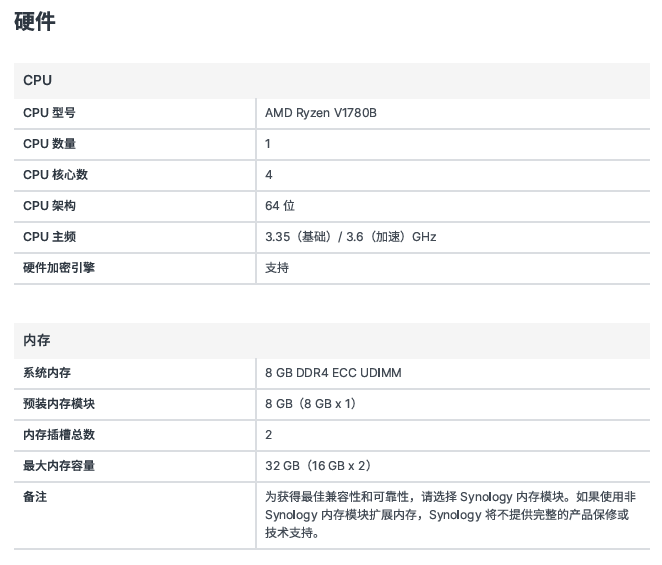Image resolution: width=662 pixels, height=565 pixels.
Task: Select the 3.35 / 3.6 GHz frequency value
Action: point(350,237)
